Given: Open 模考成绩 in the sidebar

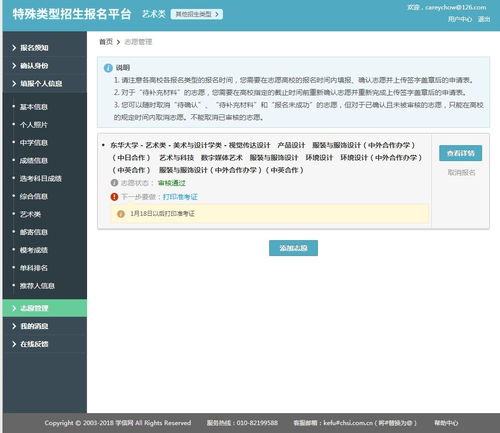Looking at the screenshot, I should (x=34, y=250).
